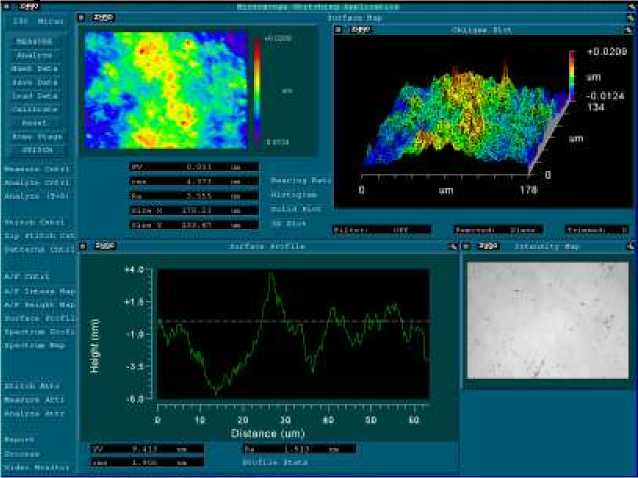Click the Zygo logo in the Surface Profile window

(105, 246)
